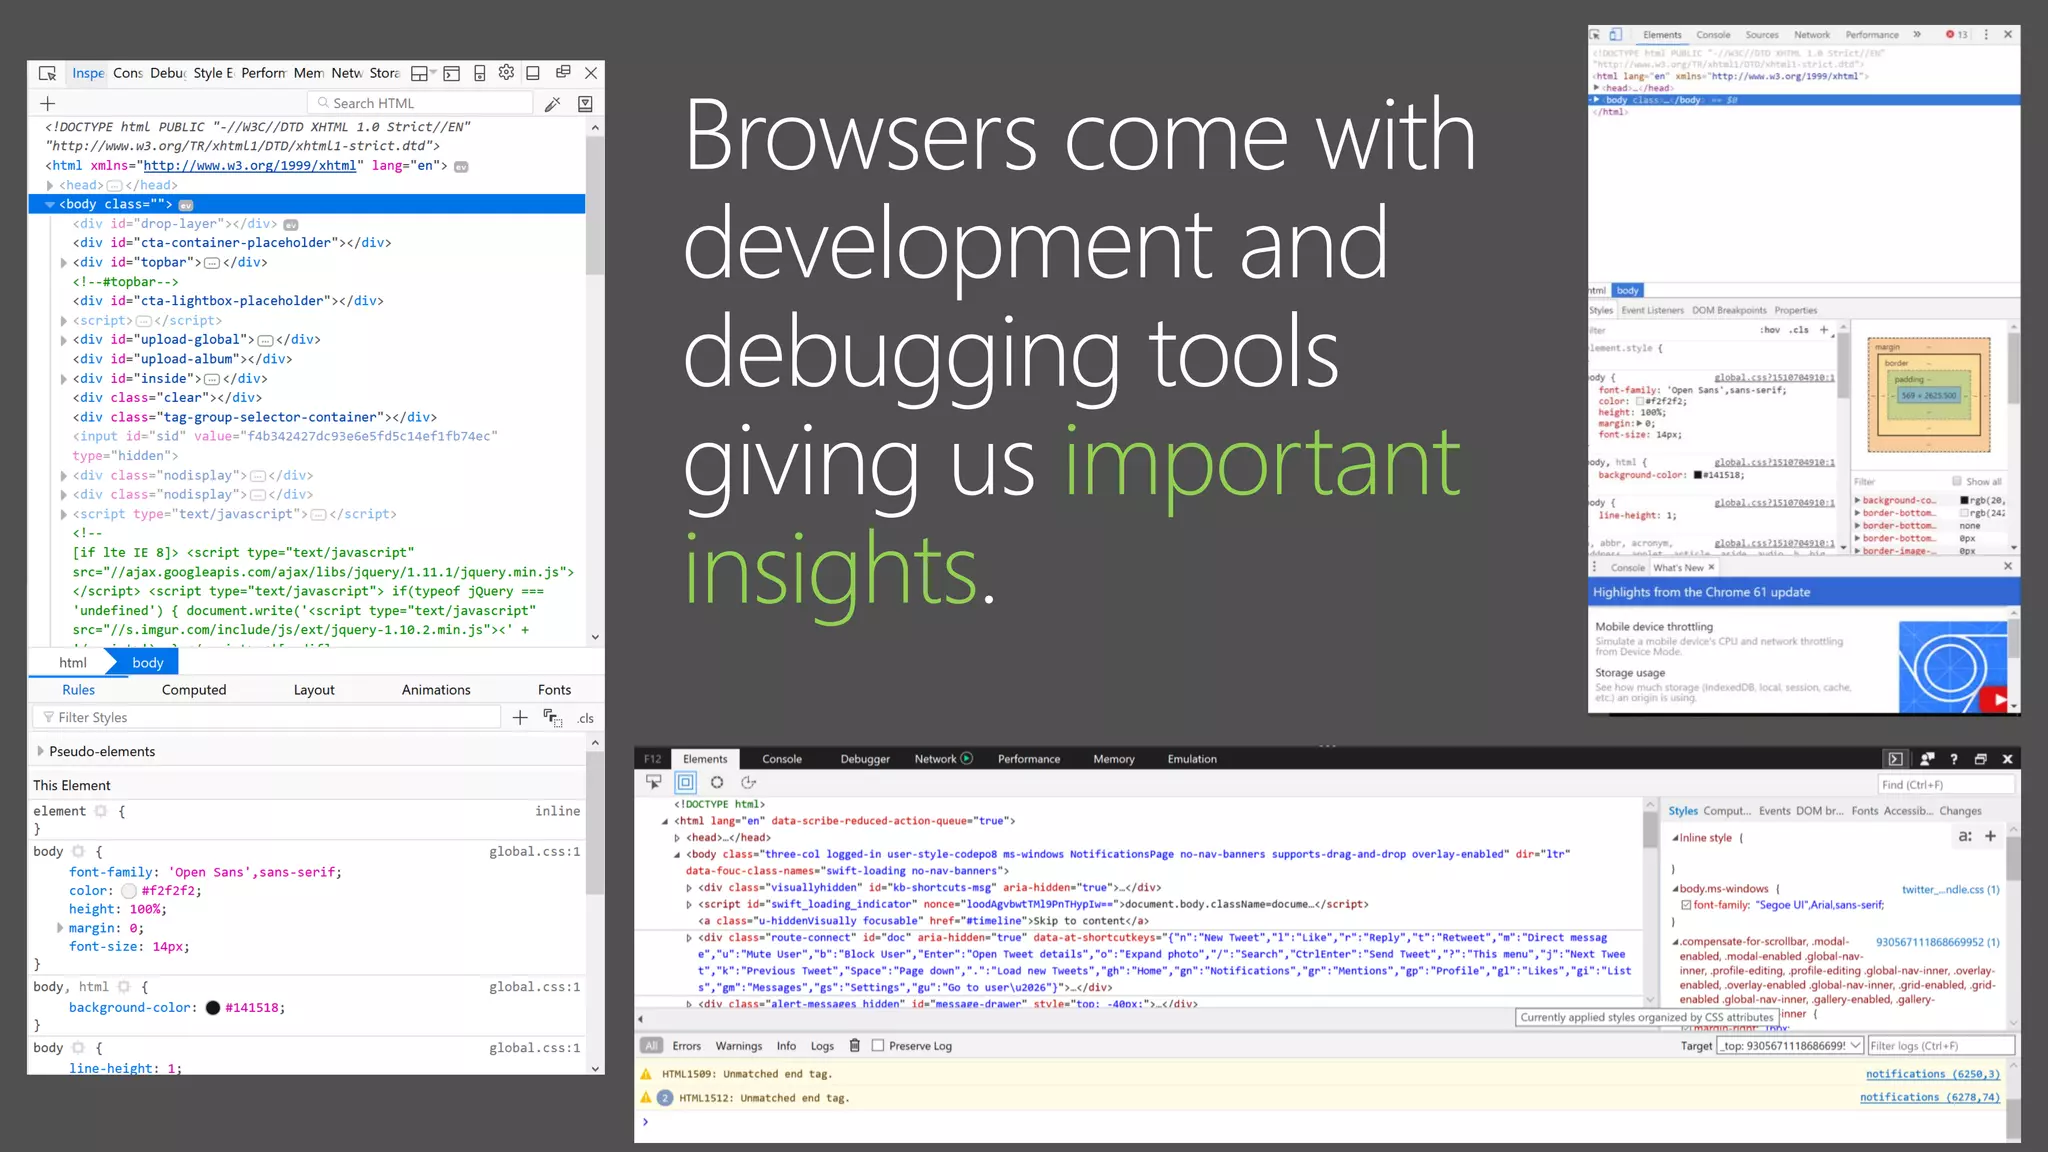Open Edge Emulation tab

click(x=1192, y=759)
